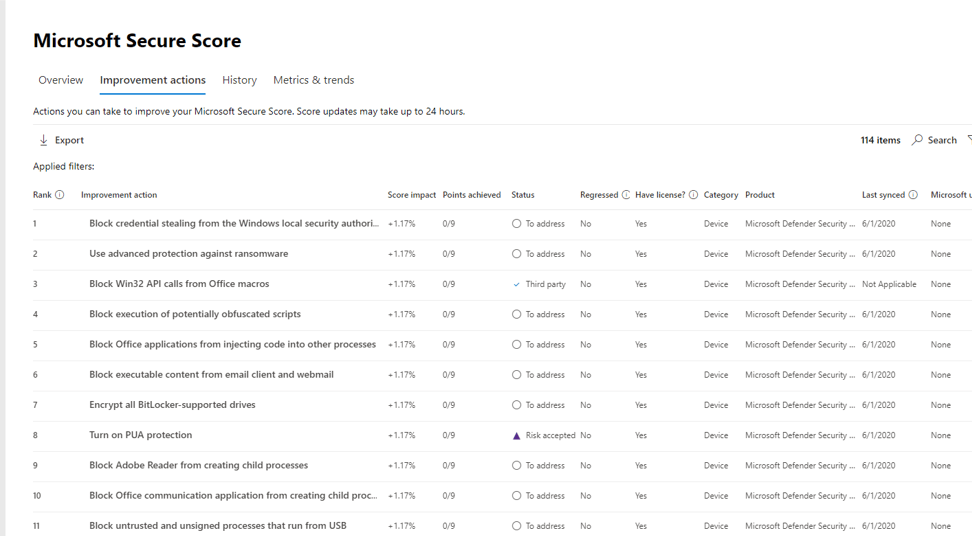Sort by Status column header
This screenshot has height=536, width=972.
523,195
